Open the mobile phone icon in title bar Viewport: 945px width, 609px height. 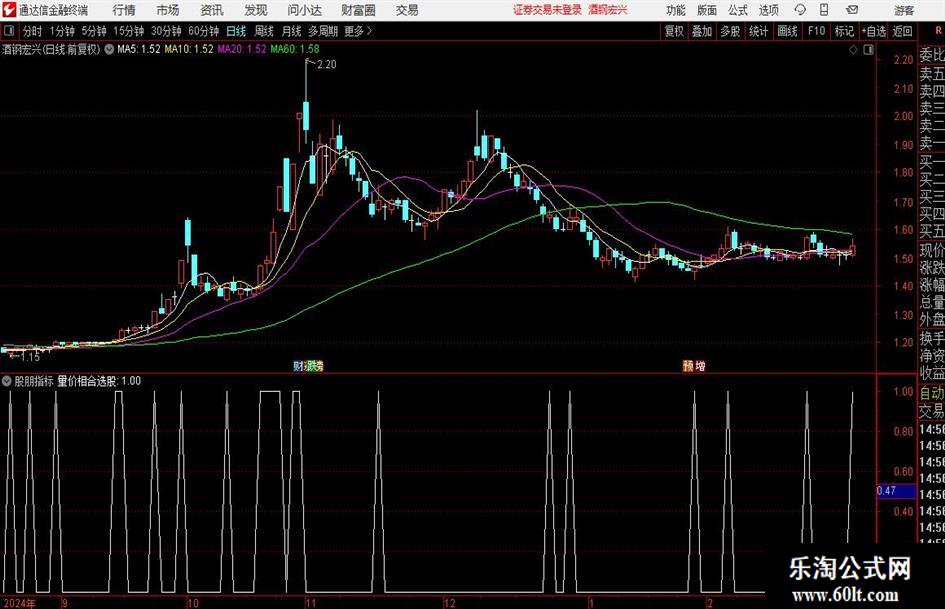[824, 10]
